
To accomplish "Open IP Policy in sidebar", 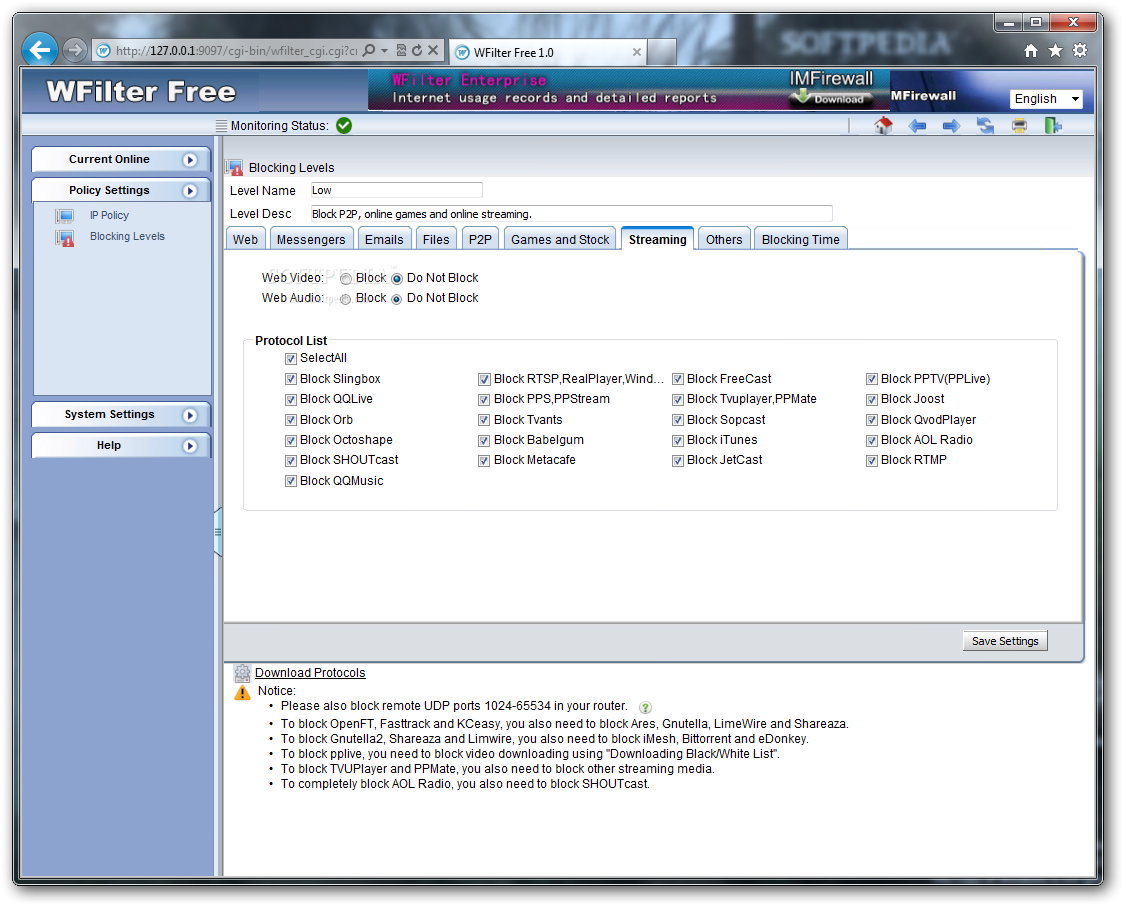I will (110, 215).
